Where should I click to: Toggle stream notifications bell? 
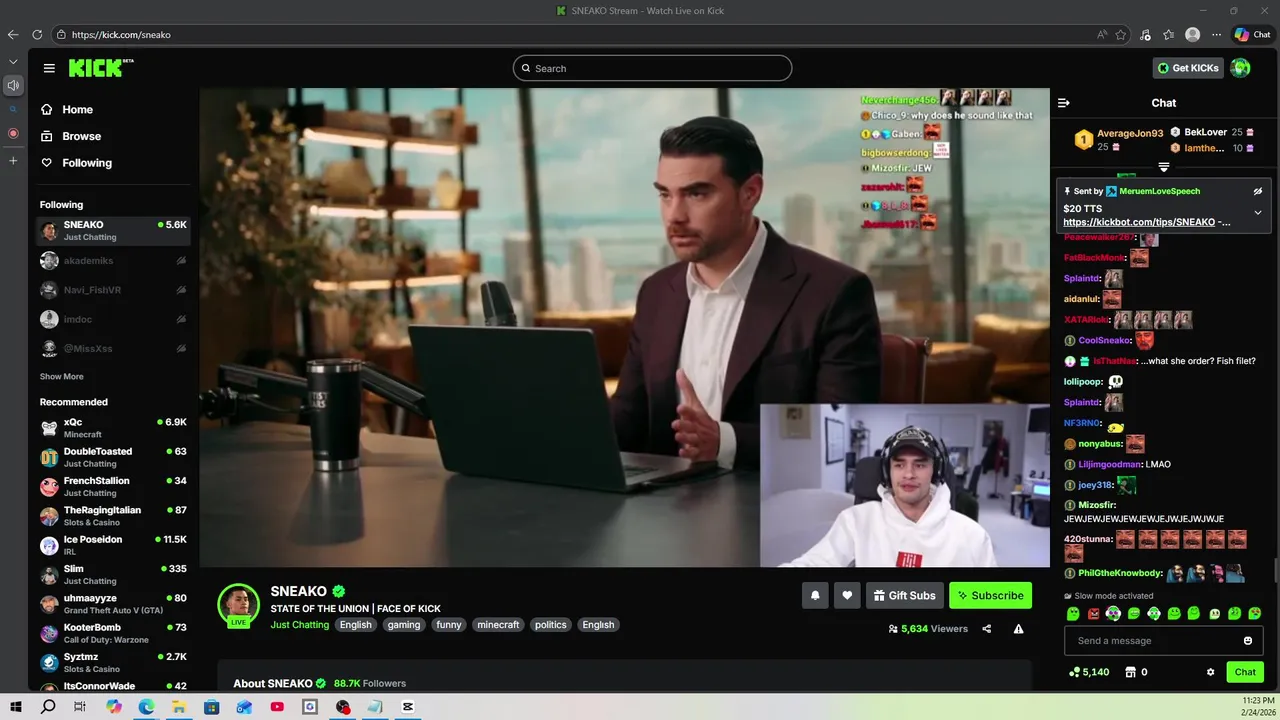coord(815,595)
